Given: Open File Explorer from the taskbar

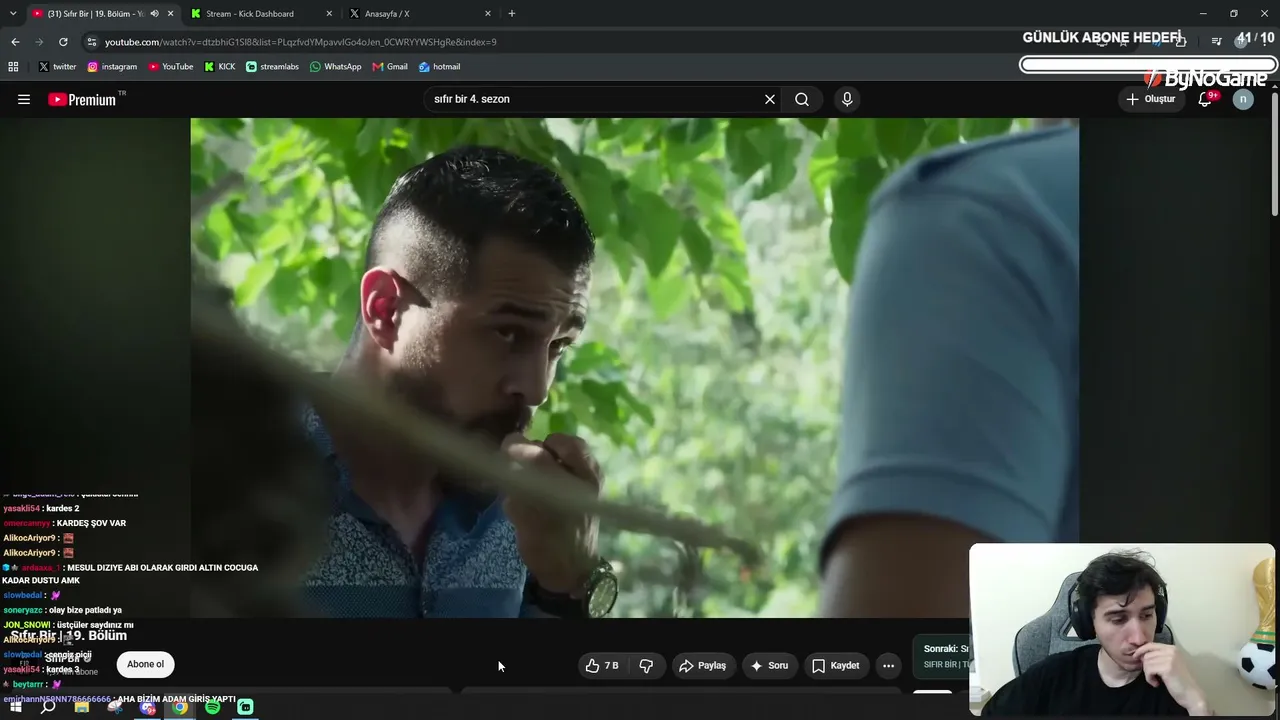Looking at the screenshot, I should pos(82,707).
